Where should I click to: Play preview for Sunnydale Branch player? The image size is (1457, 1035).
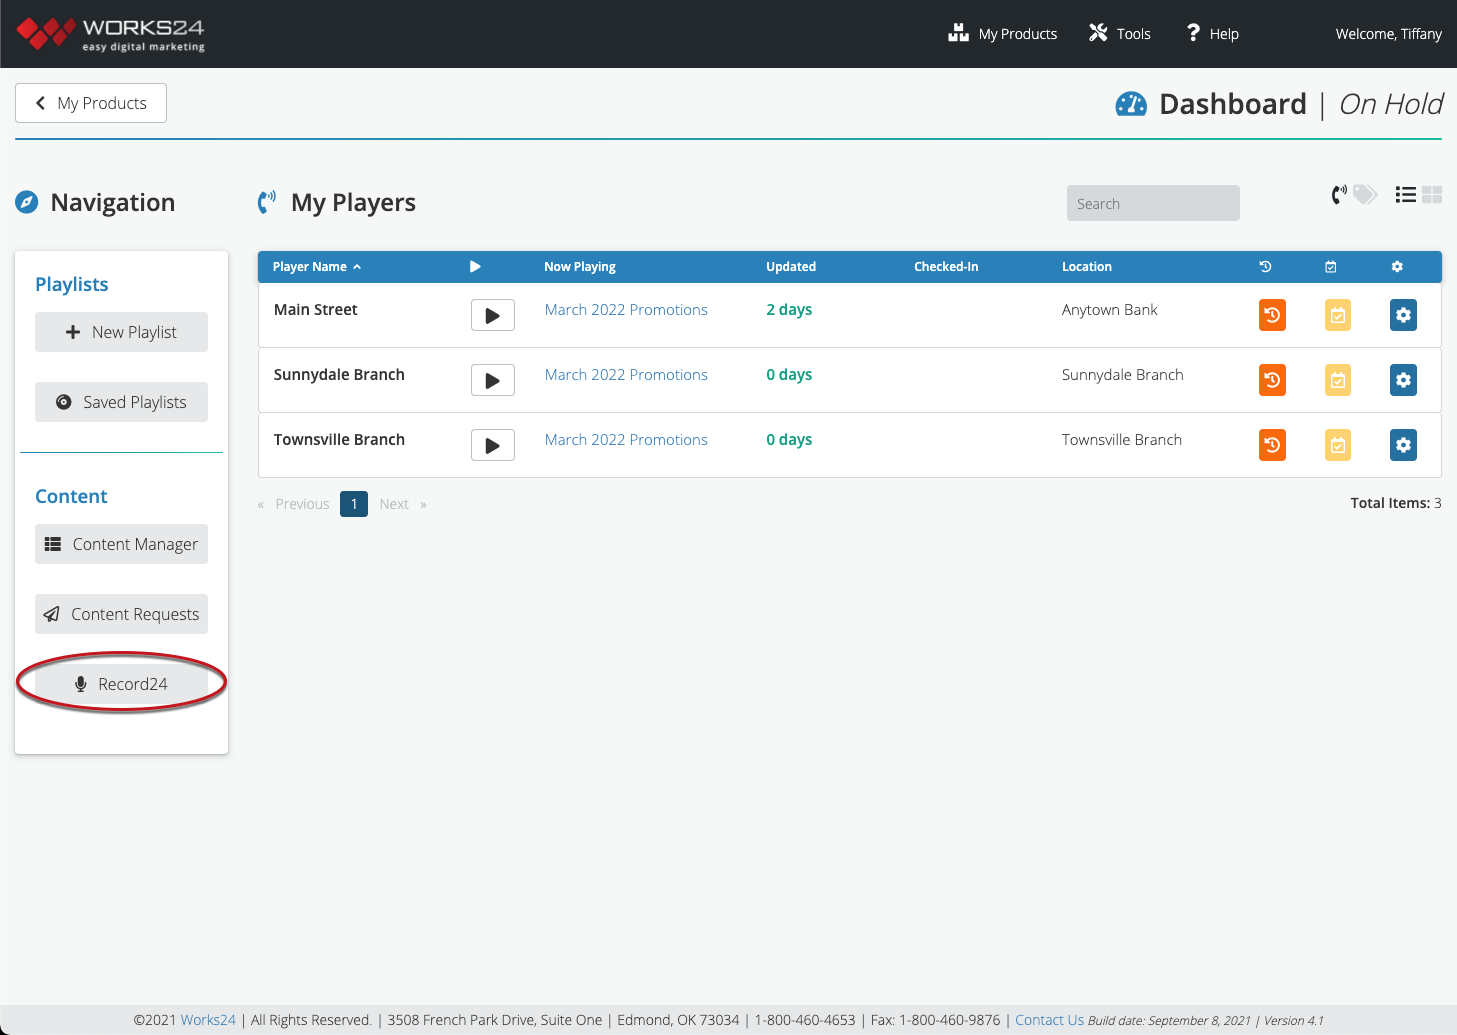coord(492,380)
